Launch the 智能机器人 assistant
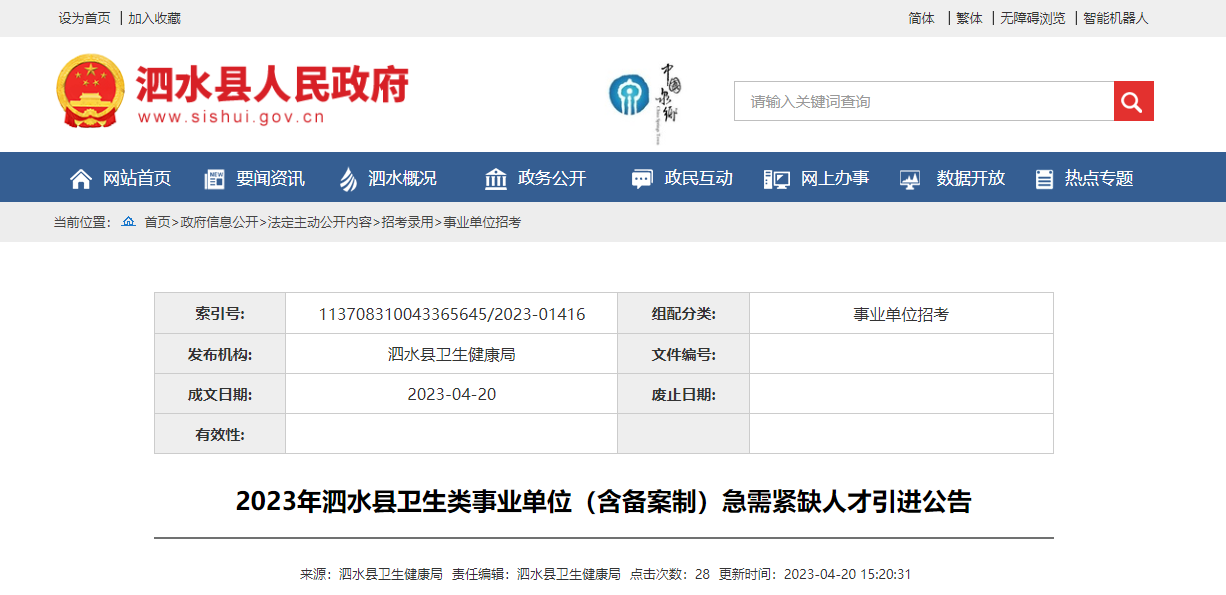1226x595 pixels. point(1116,18)
